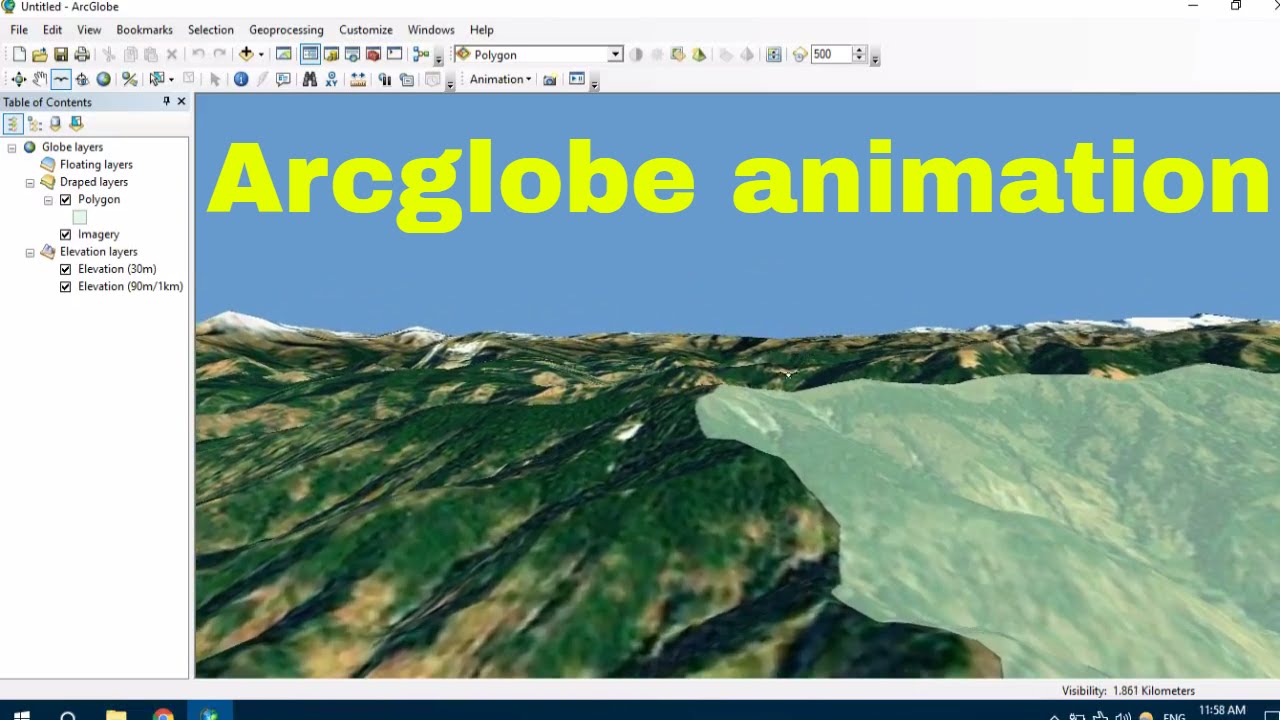This screenshot has width=1280, height=720.
Task: Open Table of Contents window button
Action: (x=310, y=54)
